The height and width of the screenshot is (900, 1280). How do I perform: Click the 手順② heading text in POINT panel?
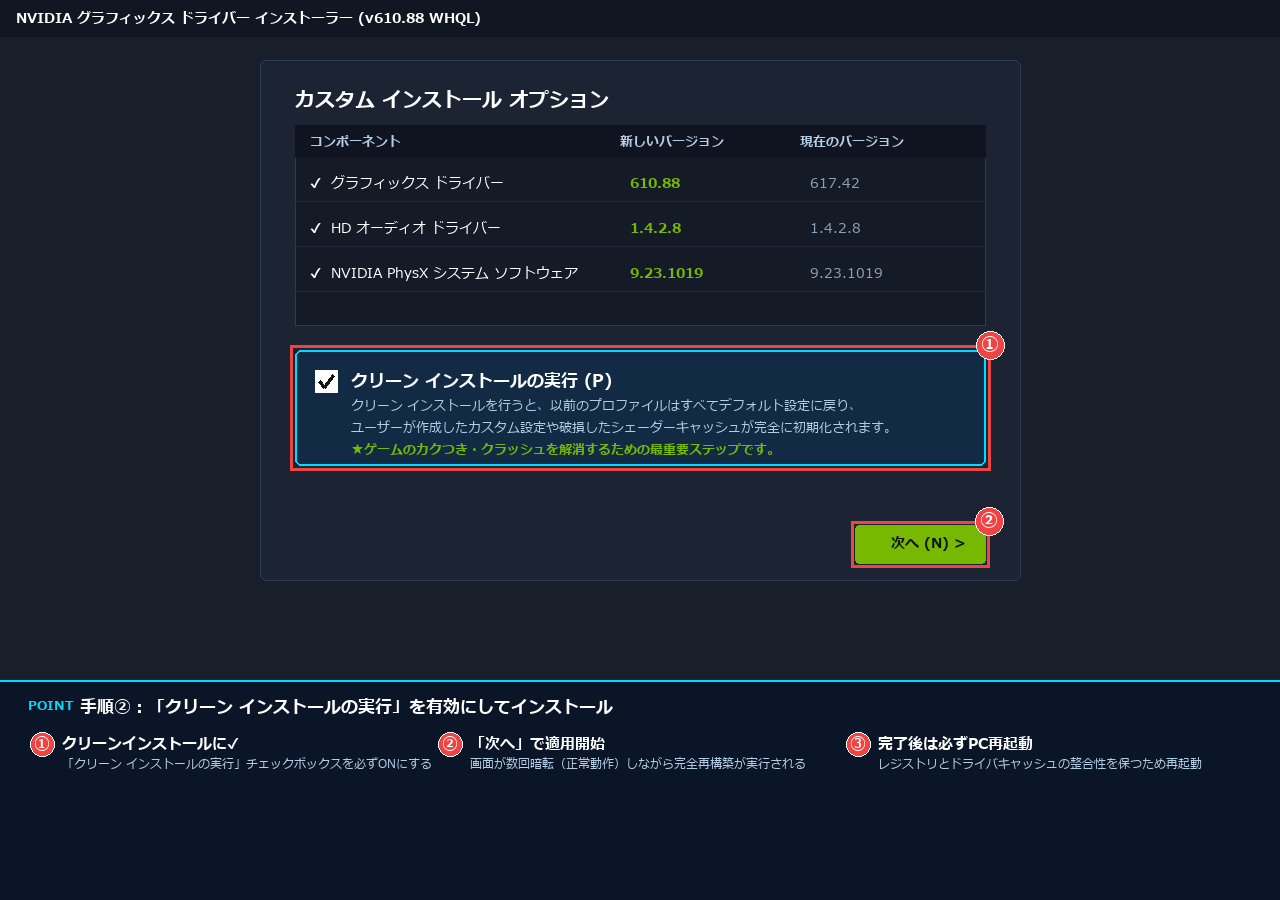tap(346, 707)
